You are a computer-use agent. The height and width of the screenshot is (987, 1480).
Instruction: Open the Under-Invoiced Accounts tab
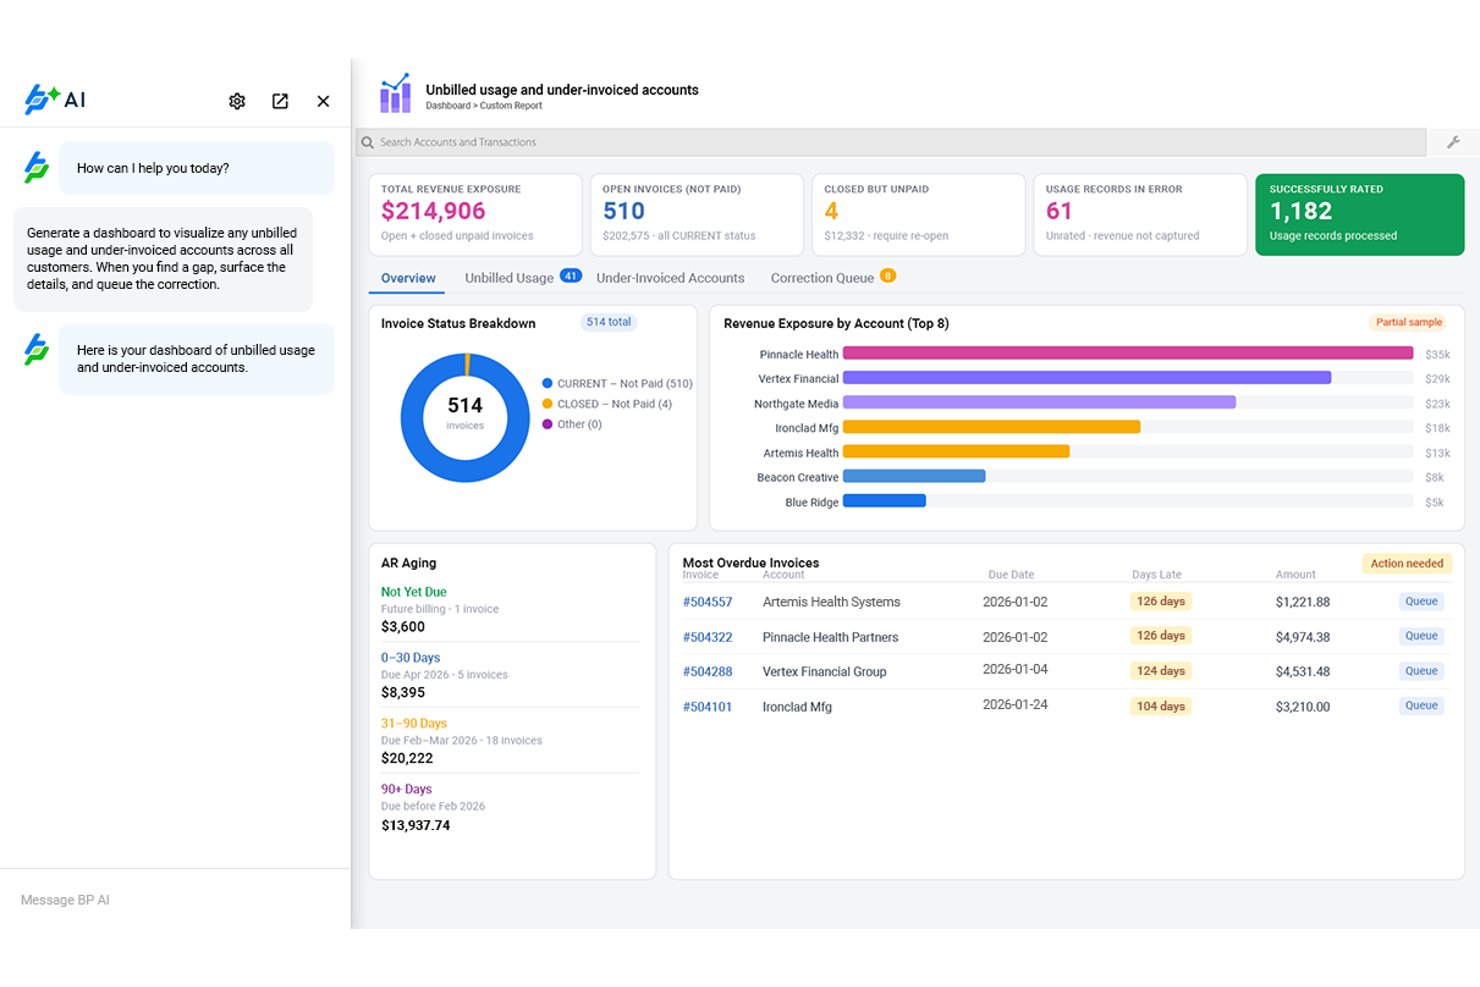click(670, 278)
